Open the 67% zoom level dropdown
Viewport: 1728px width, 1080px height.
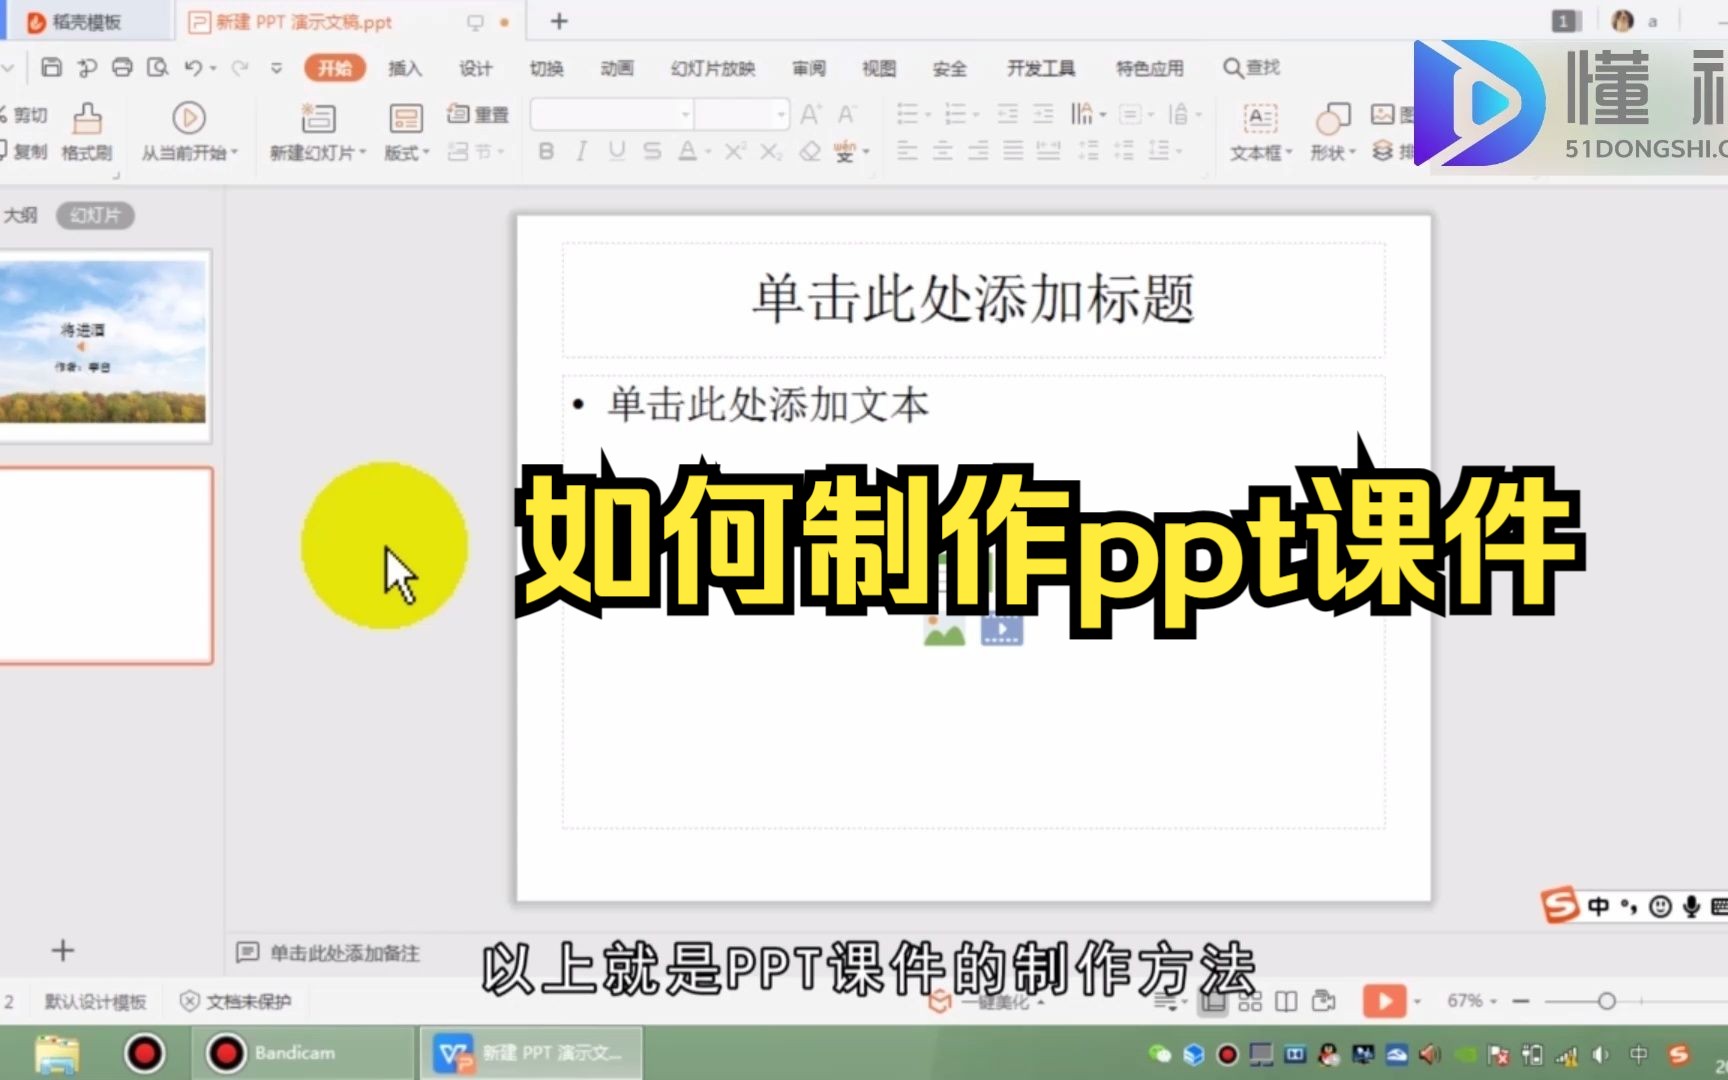pyautogui.click(x=1469, y=1001)
